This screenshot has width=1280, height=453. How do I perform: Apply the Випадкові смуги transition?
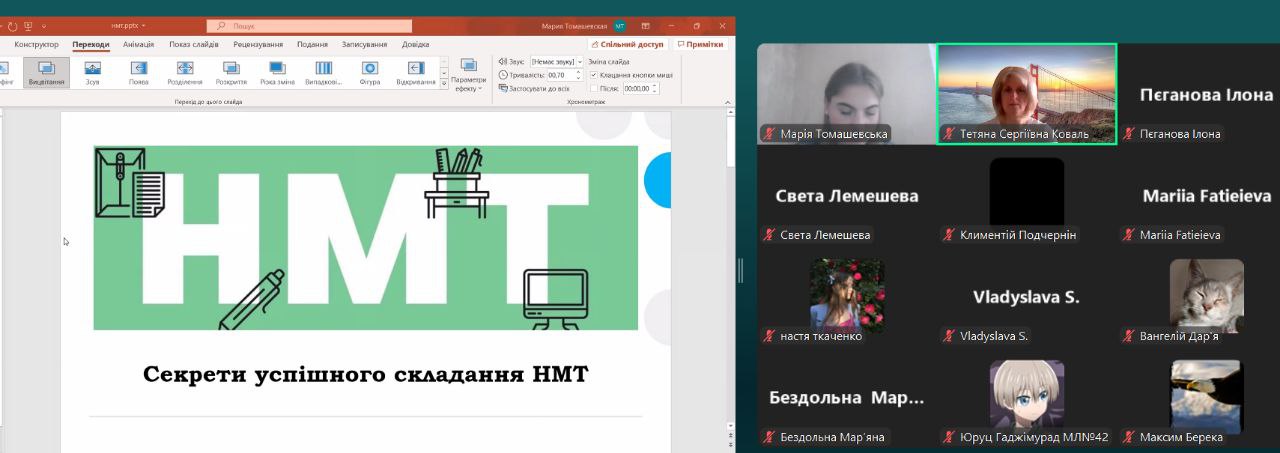[323, 72]
